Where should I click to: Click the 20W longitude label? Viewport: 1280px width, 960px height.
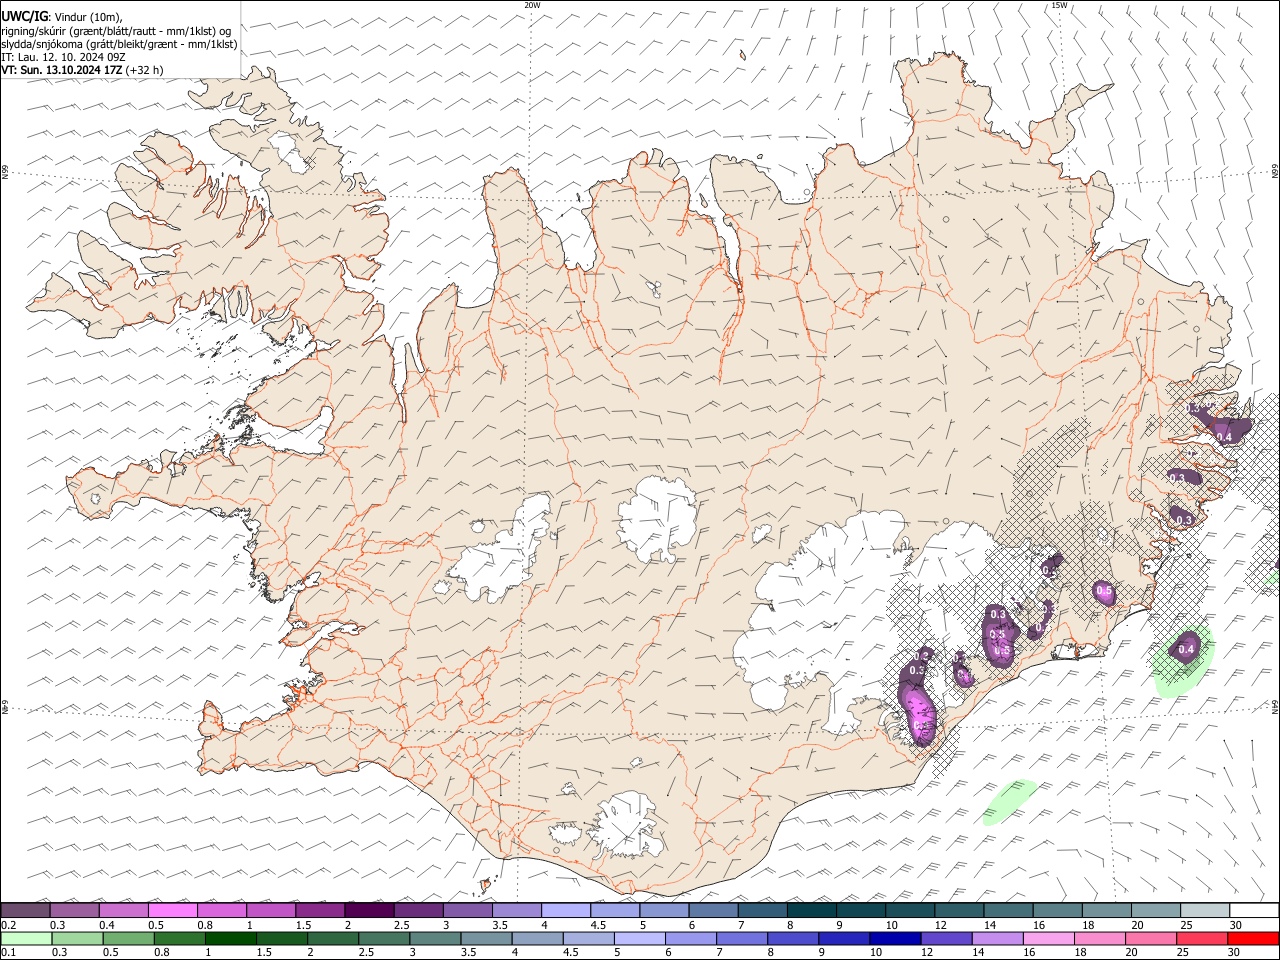pyautogui.click(x=532, y=5)
